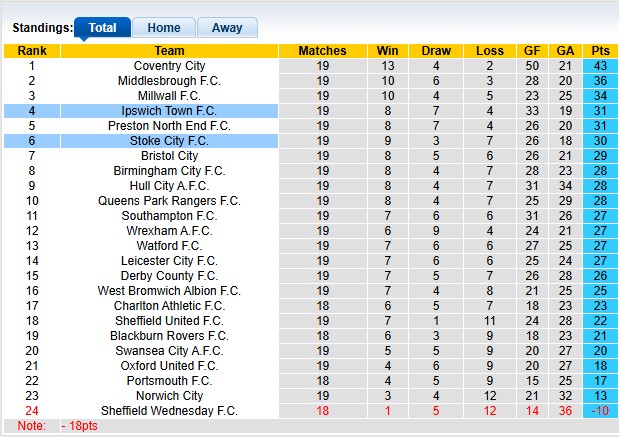This screenshot has height=437, width=619.
Task: Open Middlesbrough F.C. team page
Action: (169, 81)
